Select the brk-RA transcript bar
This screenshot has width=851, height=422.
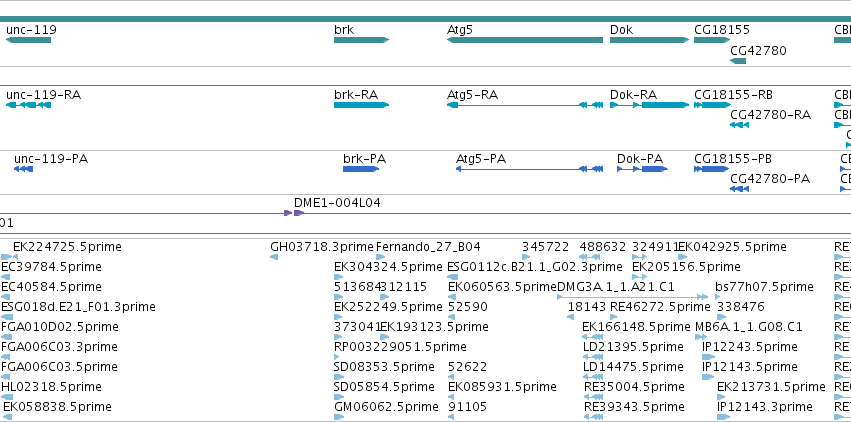pos(361,105)
